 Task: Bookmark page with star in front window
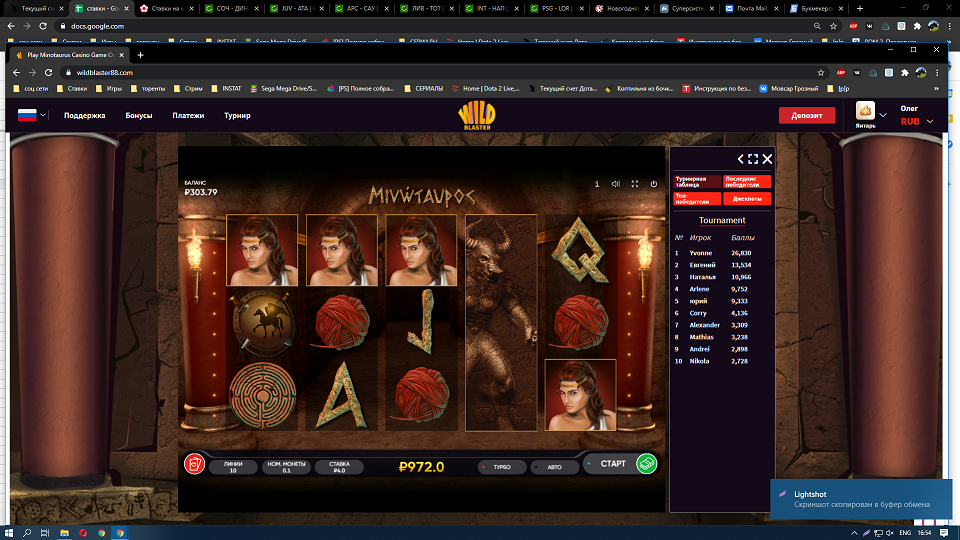tap(821, 72)
